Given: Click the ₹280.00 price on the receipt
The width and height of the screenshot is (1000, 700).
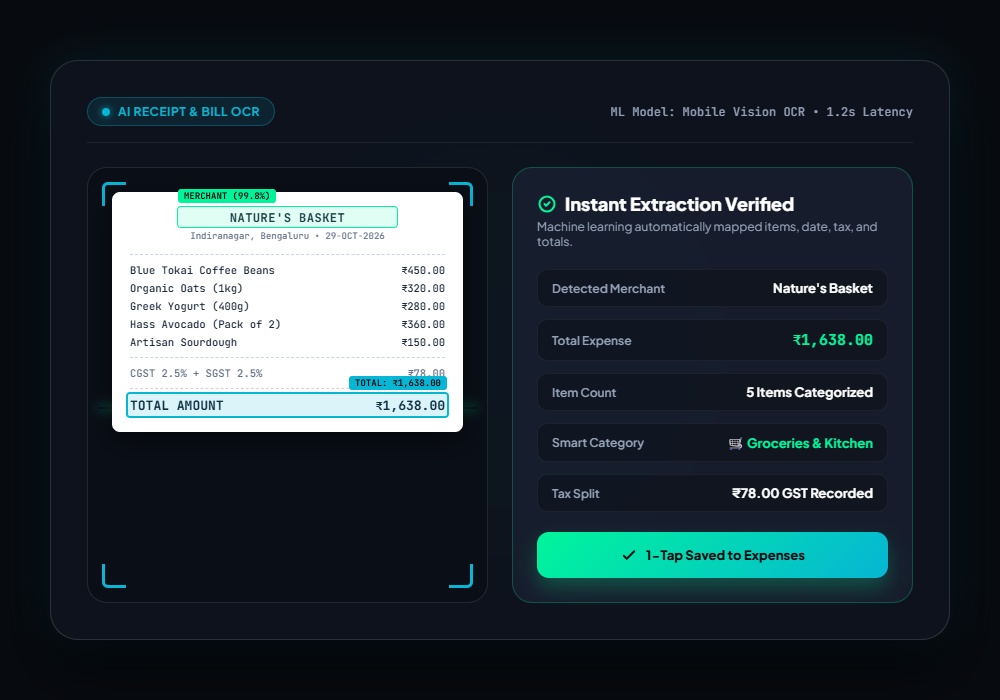Looking at the screenshot, I should 423,306.
